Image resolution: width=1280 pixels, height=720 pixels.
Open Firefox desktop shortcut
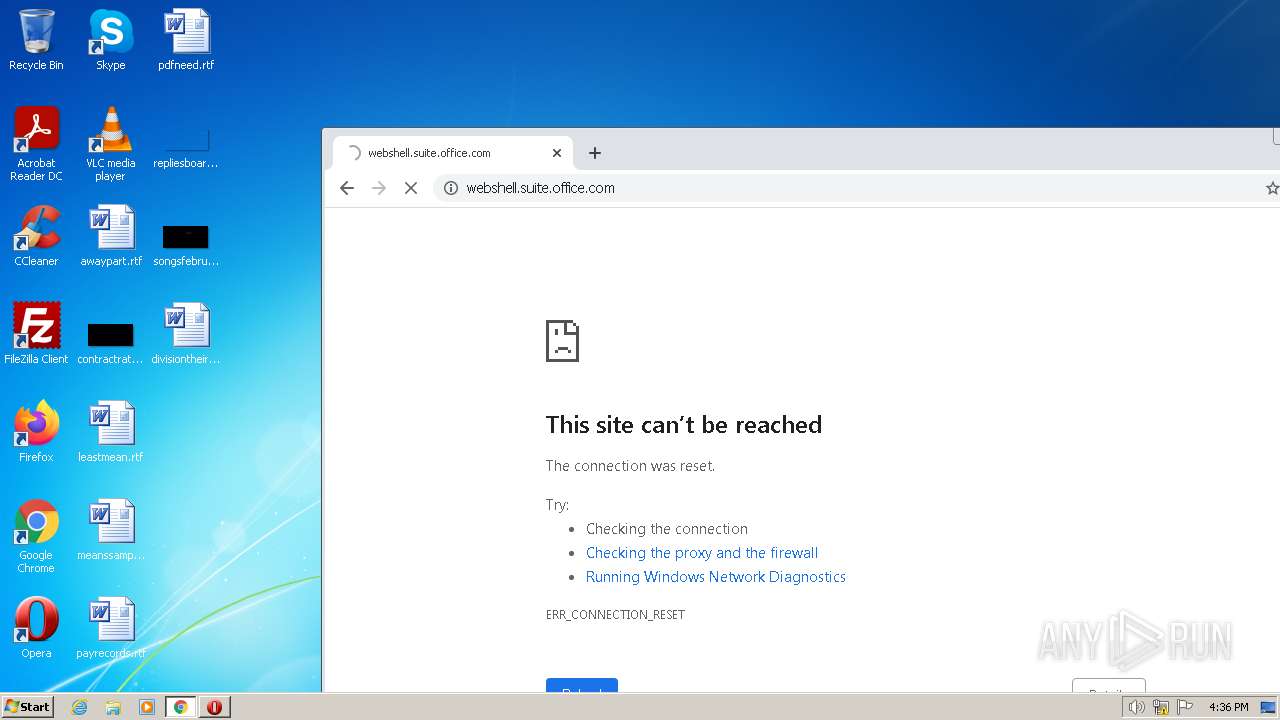tap(36, 432)
